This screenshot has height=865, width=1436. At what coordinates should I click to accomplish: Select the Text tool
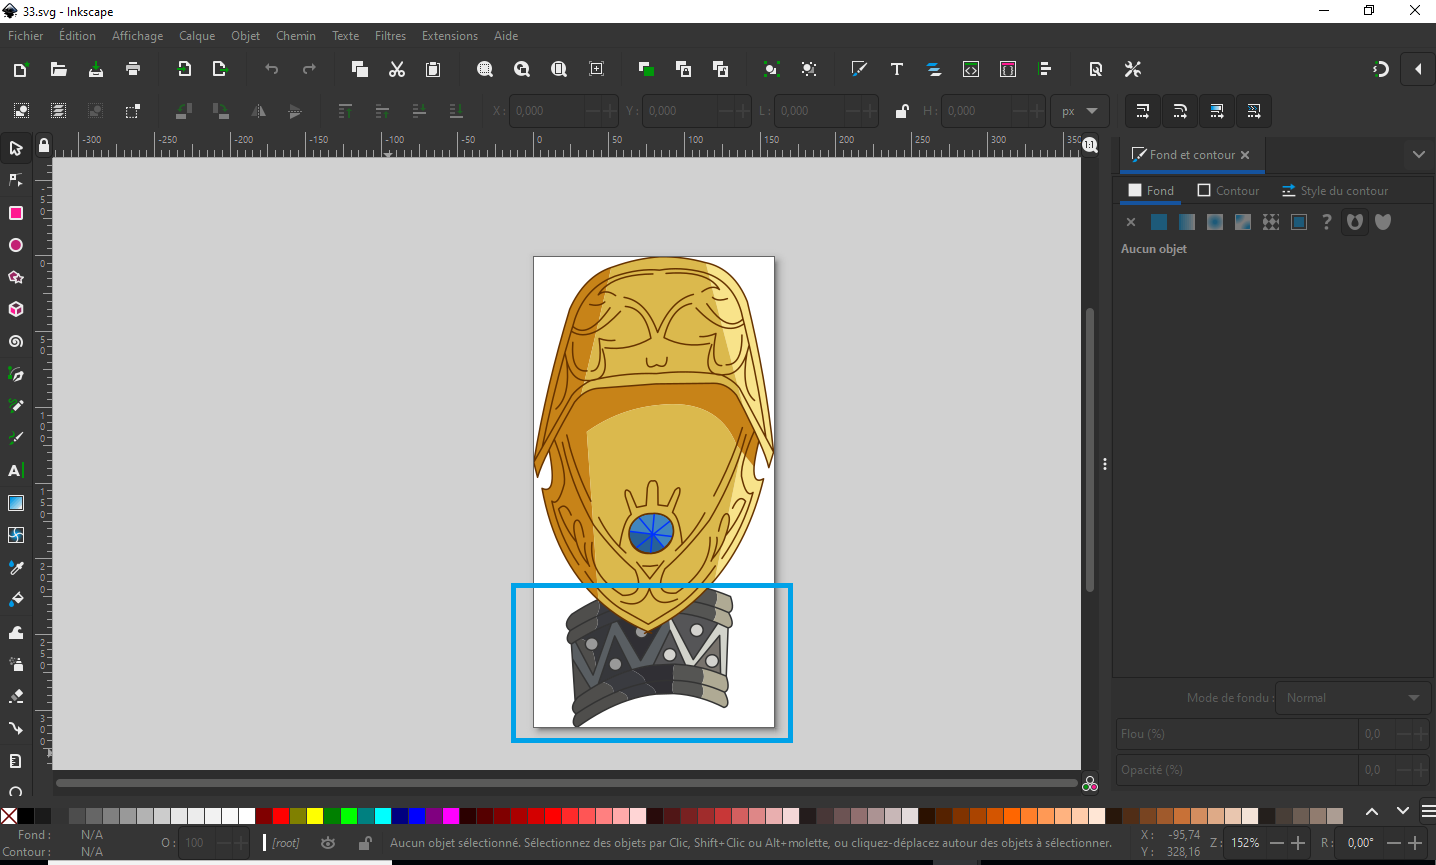click(16, 470)
